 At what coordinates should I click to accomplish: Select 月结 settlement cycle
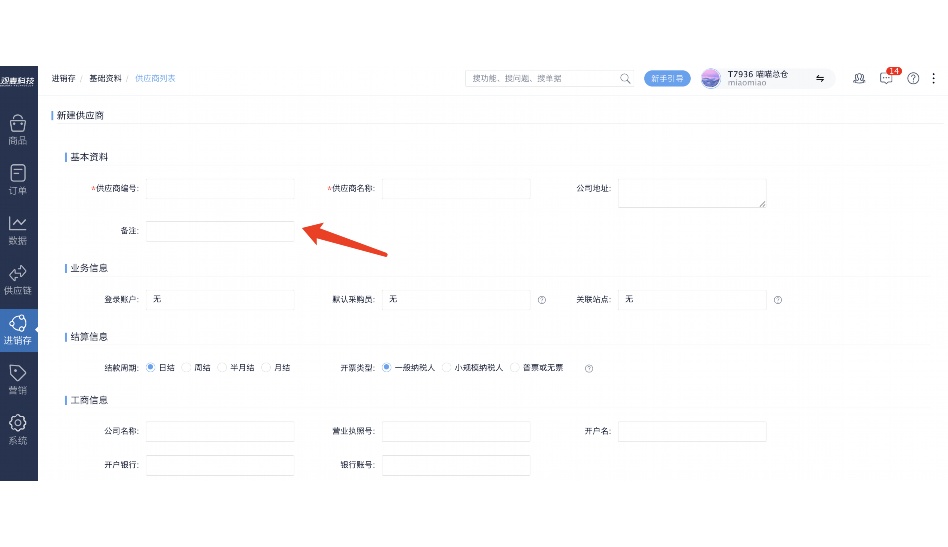click(x=267, y=368)
